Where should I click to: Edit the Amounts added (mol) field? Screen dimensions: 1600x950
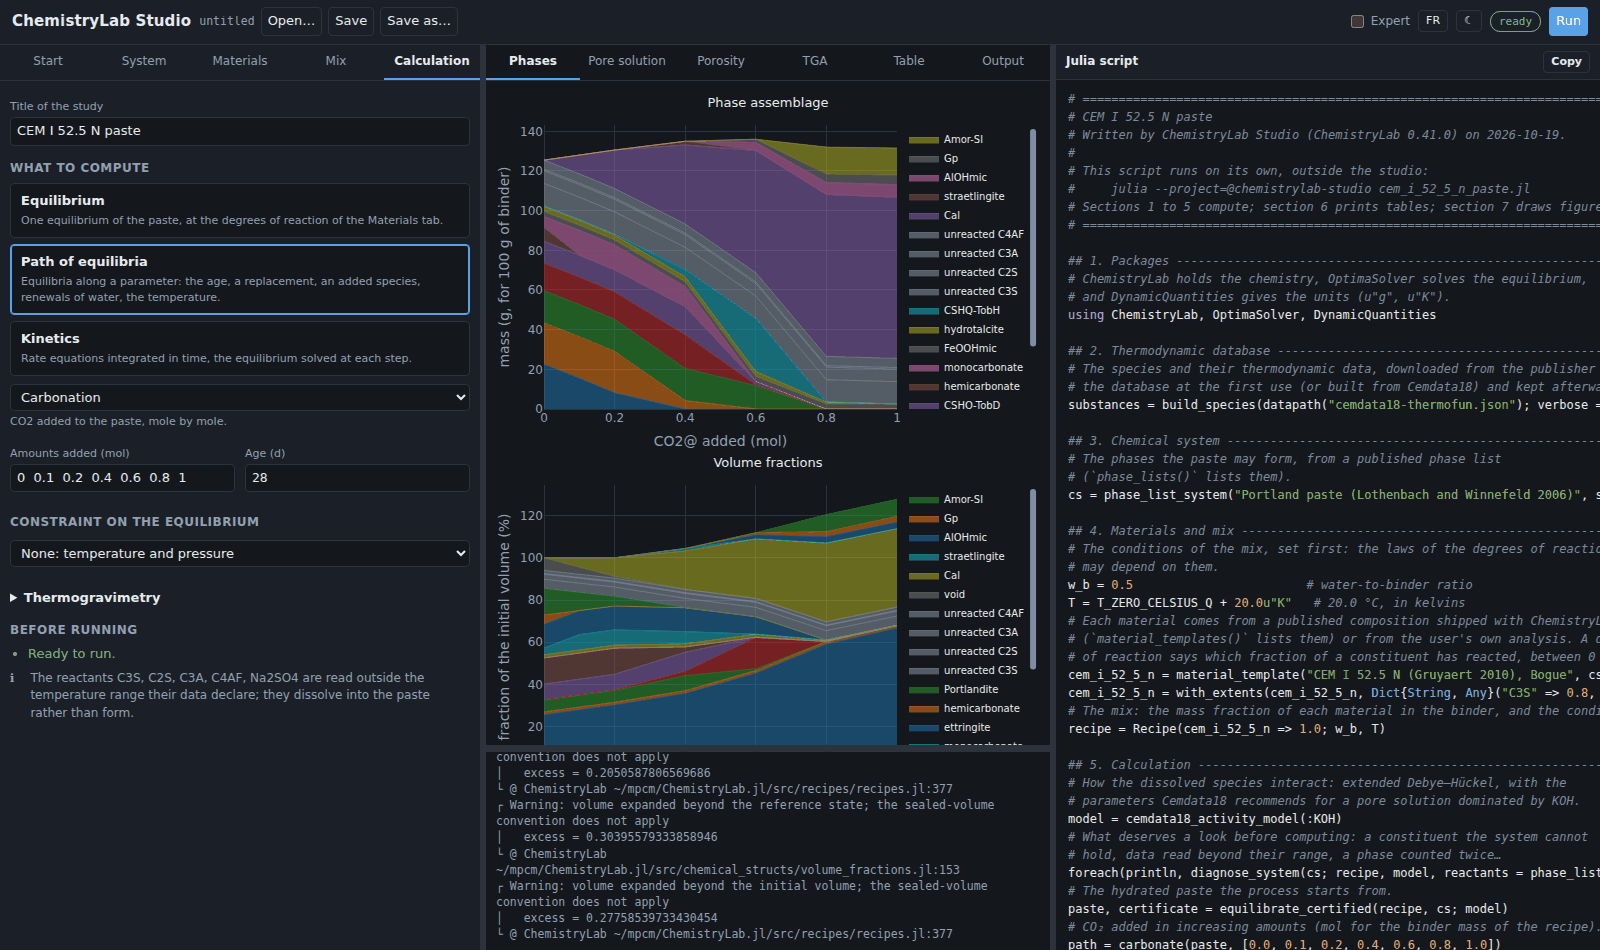coord(122,478)
